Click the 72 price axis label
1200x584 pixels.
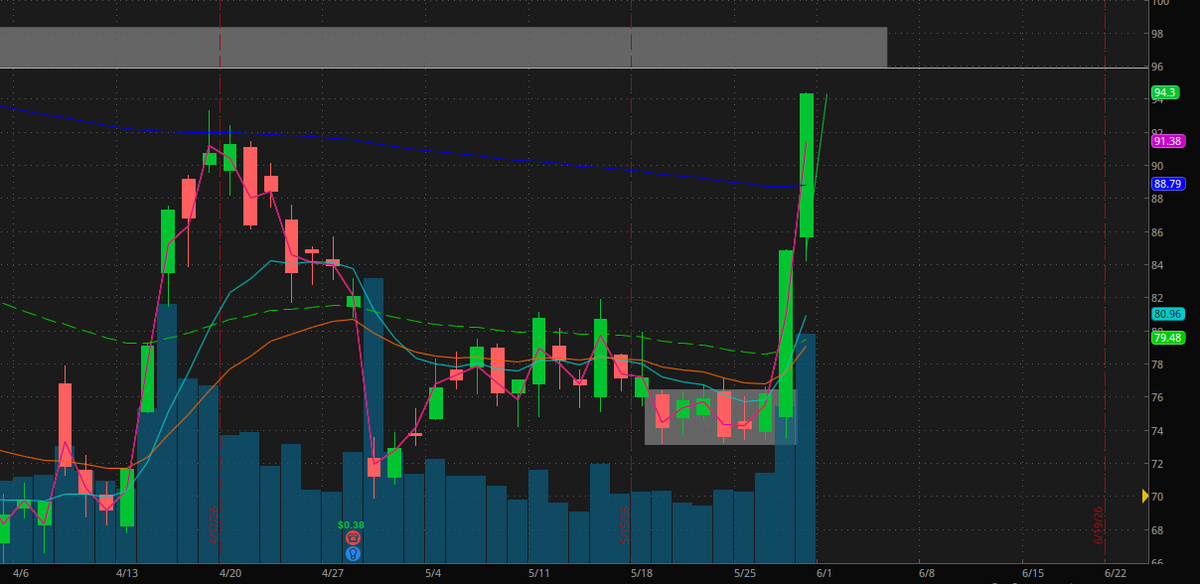click(1157, 464)
